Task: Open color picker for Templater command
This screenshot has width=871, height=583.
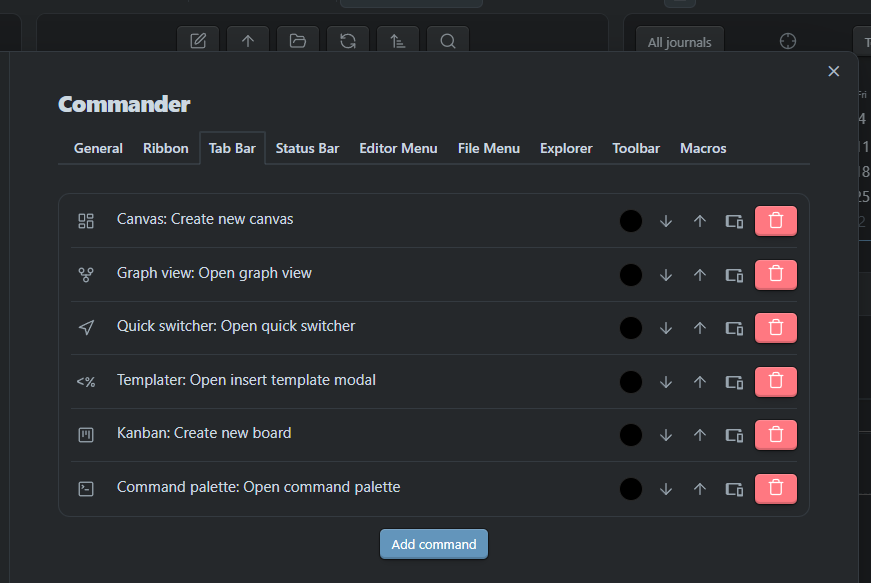Action: 631,381
